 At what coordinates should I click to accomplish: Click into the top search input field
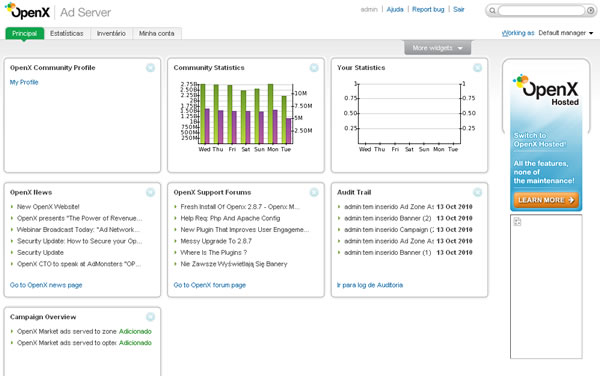click(541, 11)
